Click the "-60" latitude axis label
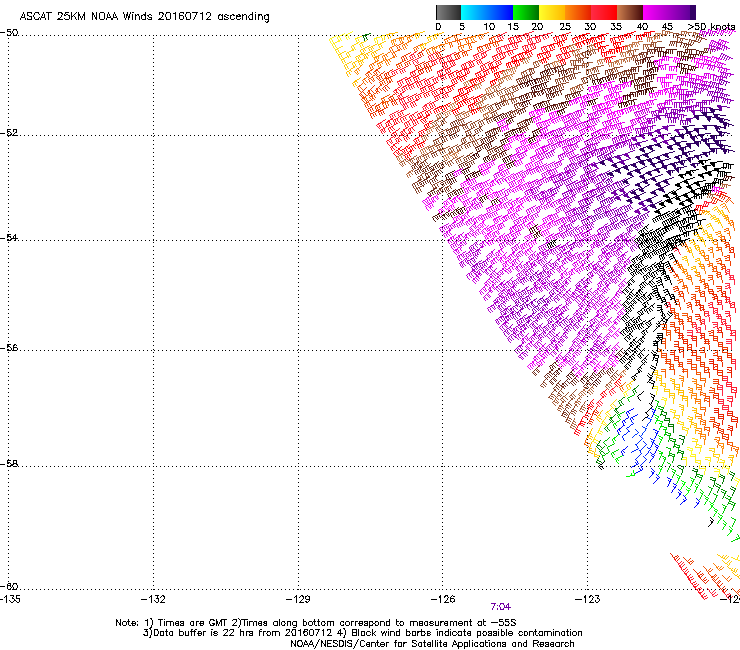The height and width of the screenshot is (650, 740). [9, 586]
